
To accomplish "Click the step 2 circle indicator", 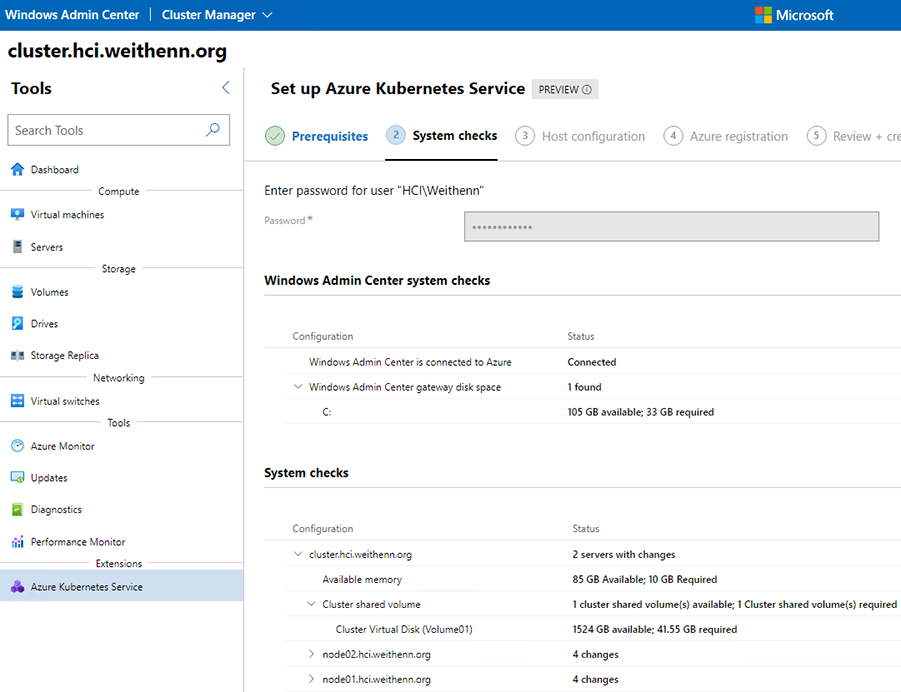I will (395, 135).
